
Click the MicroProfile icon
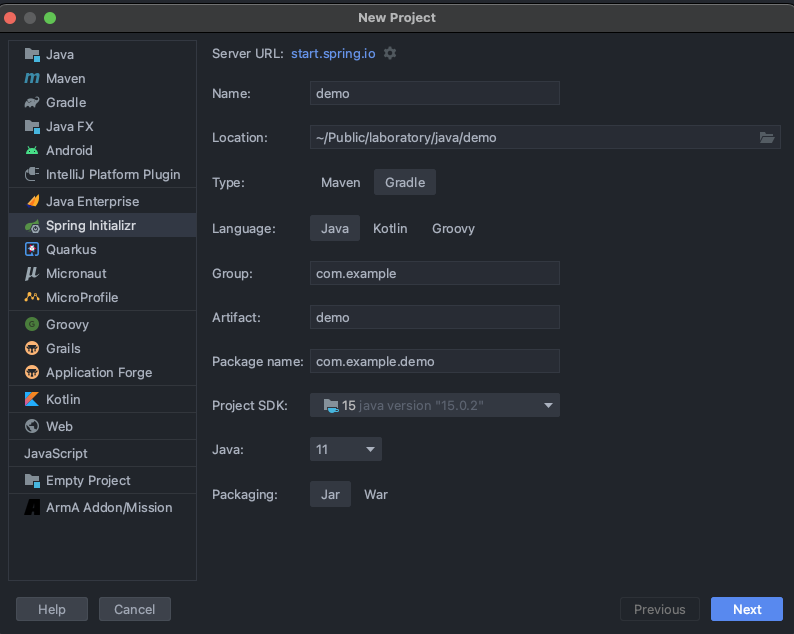[32, 297]
